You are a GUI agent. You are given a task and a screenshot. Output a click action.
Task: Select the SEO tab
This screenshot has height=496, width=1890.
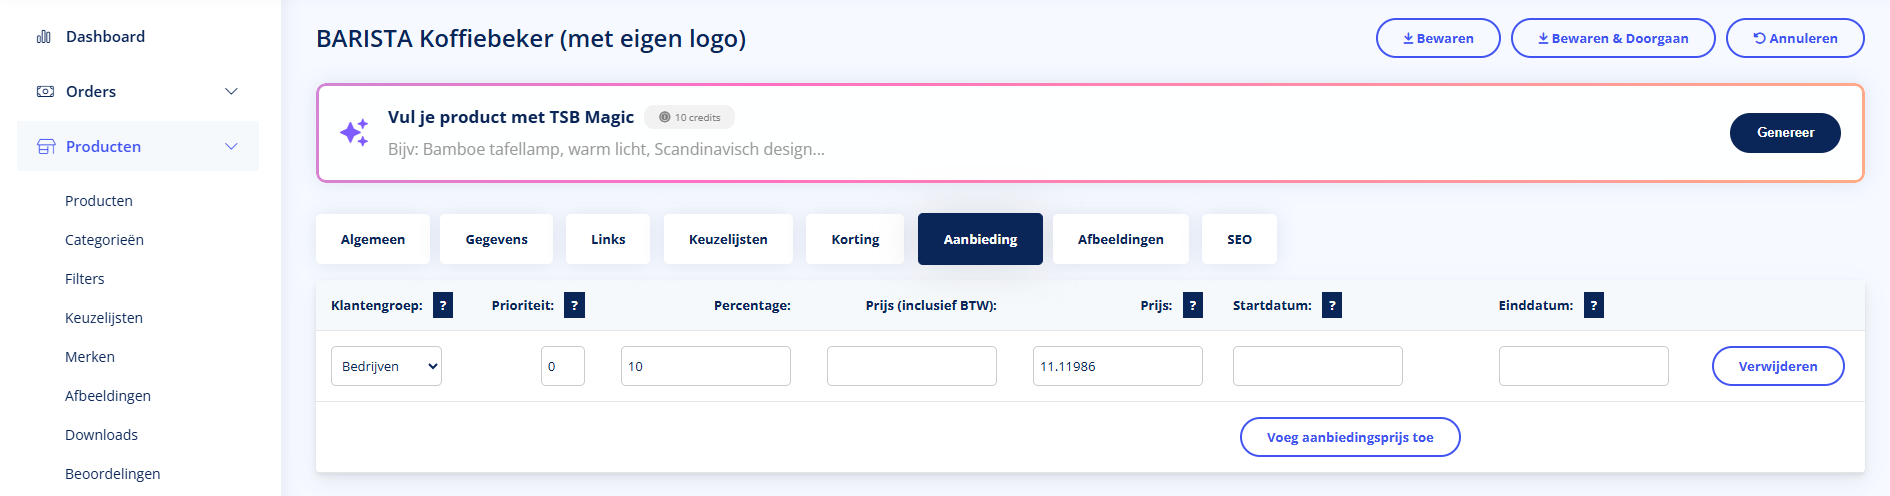(x=1239, y=240)
